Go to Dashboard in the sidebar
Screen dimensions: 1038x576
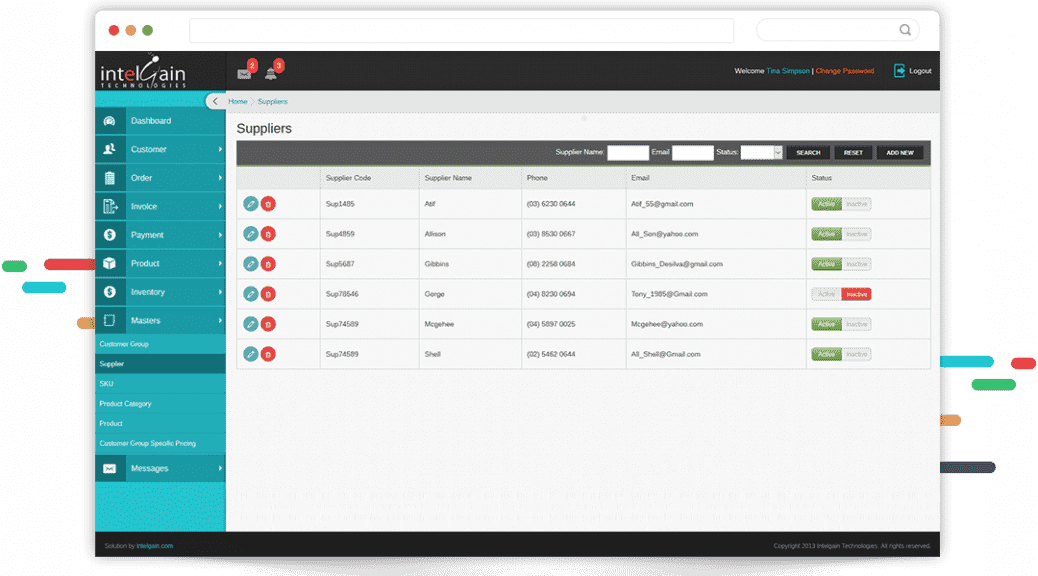(x=160, y=121)
